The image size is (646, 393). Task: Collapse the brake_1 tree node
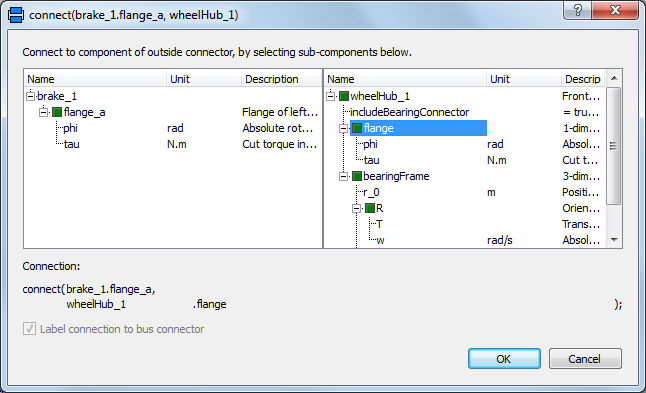[x=30, y=96]
